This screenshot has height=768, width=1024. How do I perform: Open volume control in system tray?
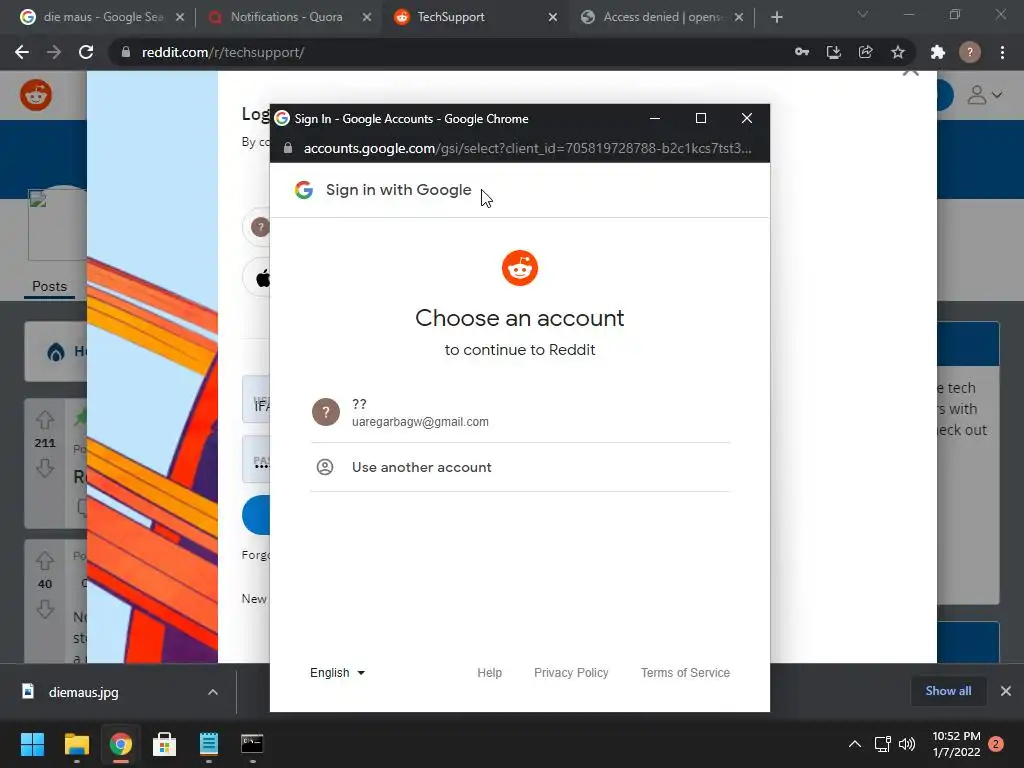[x=907, y=744]
